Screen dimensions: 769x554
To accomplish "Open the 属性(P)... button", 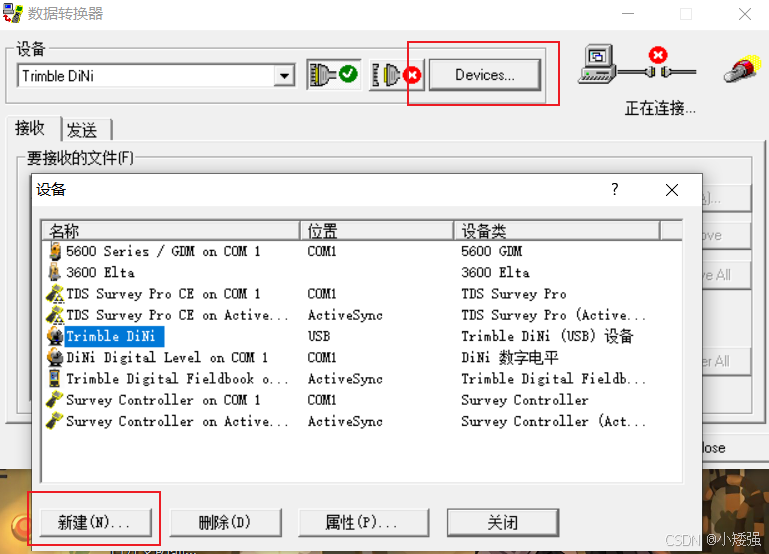I will tap(363, 522).
